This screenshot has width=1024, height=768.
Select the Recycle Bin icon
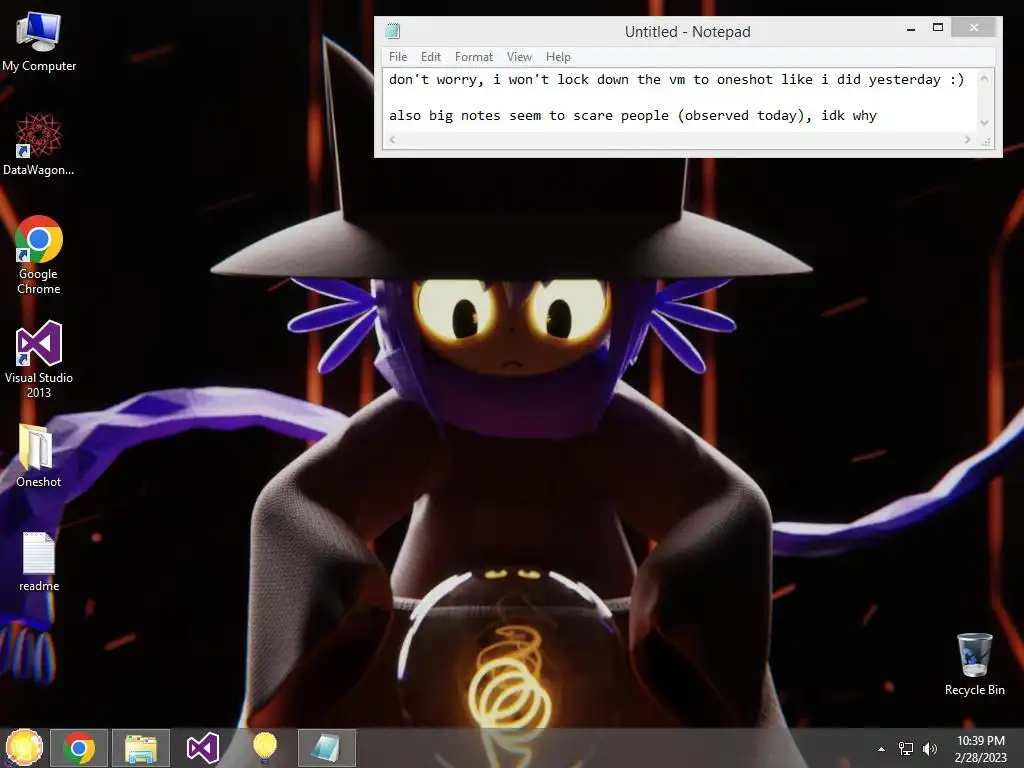pyautogui.click(x=974, y=664)
